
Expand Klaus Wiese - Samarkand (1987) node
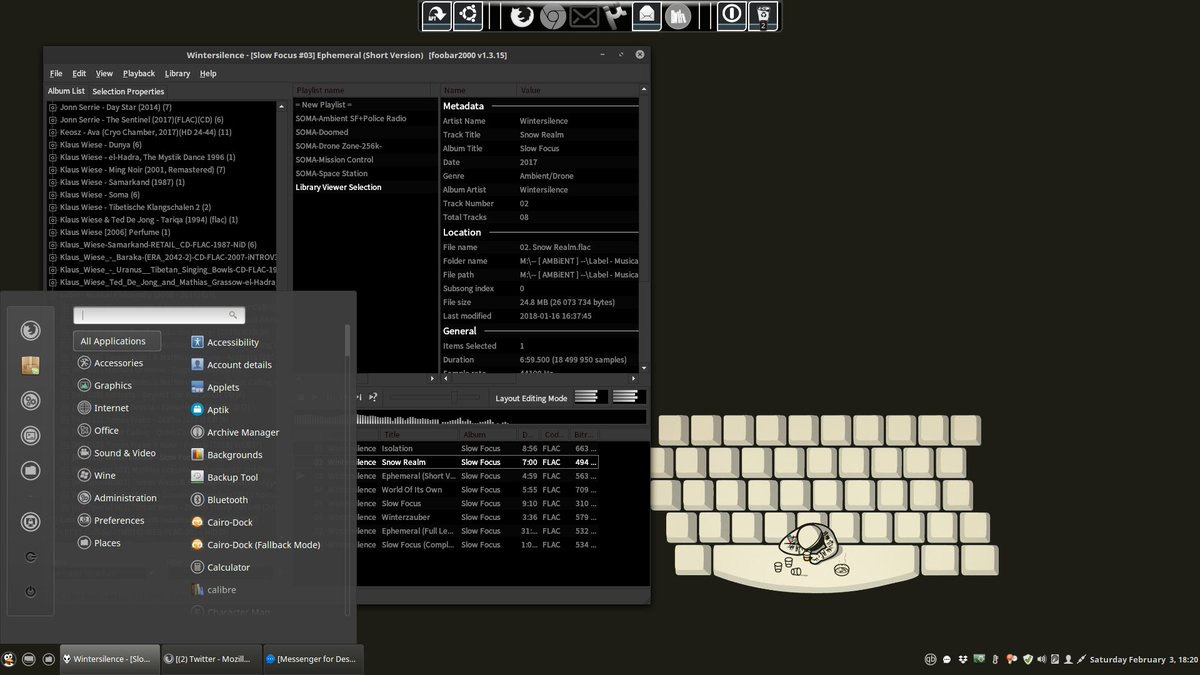53,182
